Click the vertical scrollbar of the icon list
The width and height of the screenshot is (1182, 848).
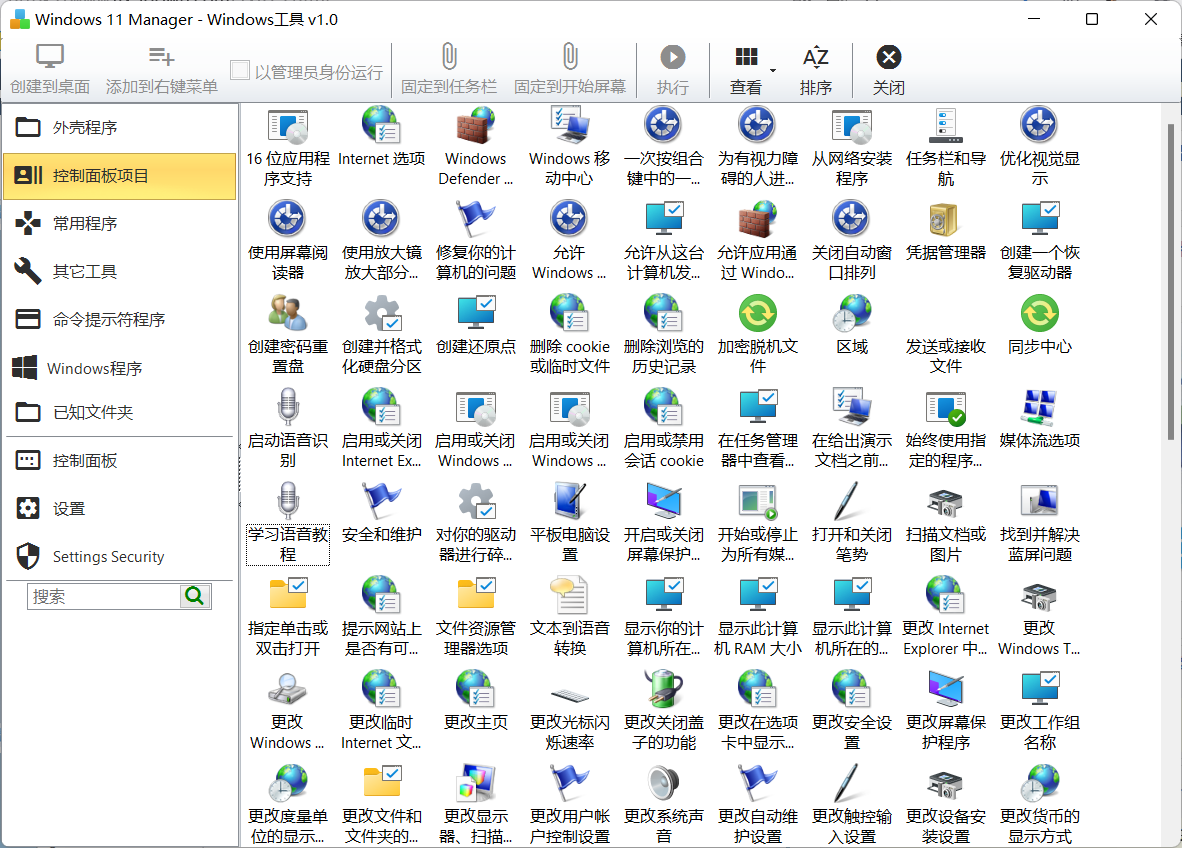1170,282
